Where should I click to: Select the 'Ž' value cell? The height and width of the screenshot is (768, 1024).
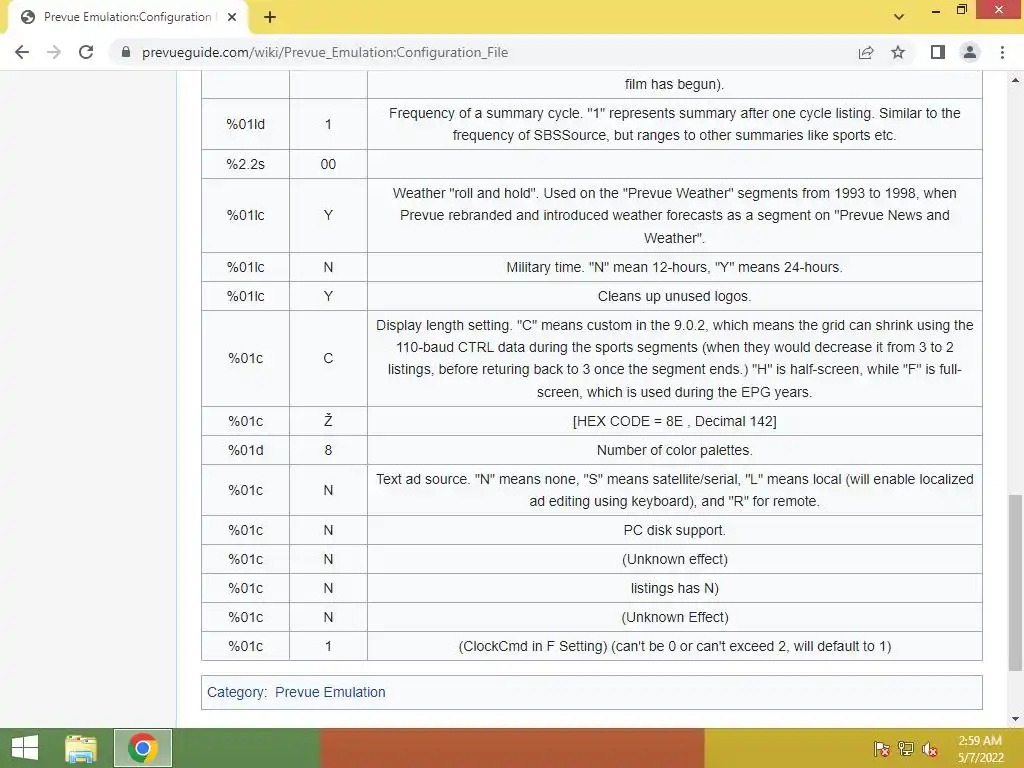click(x=328, y=421)
